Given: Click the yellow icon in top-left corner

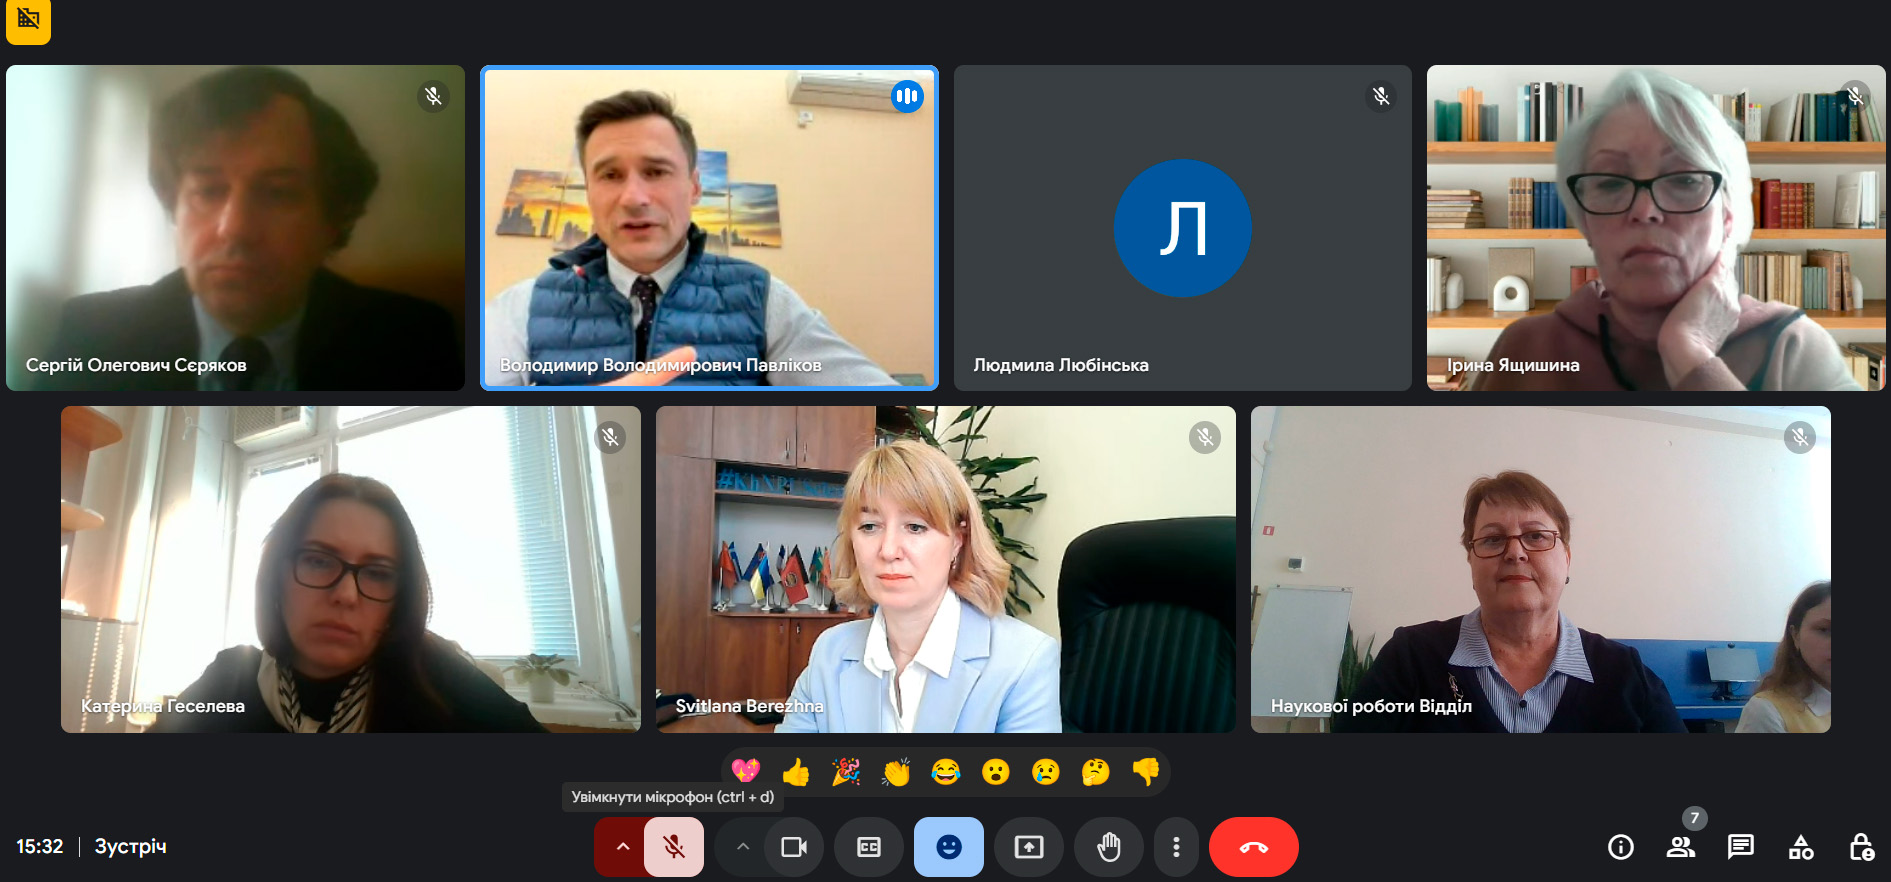Looking at the screenshot, I should [28, 20].
